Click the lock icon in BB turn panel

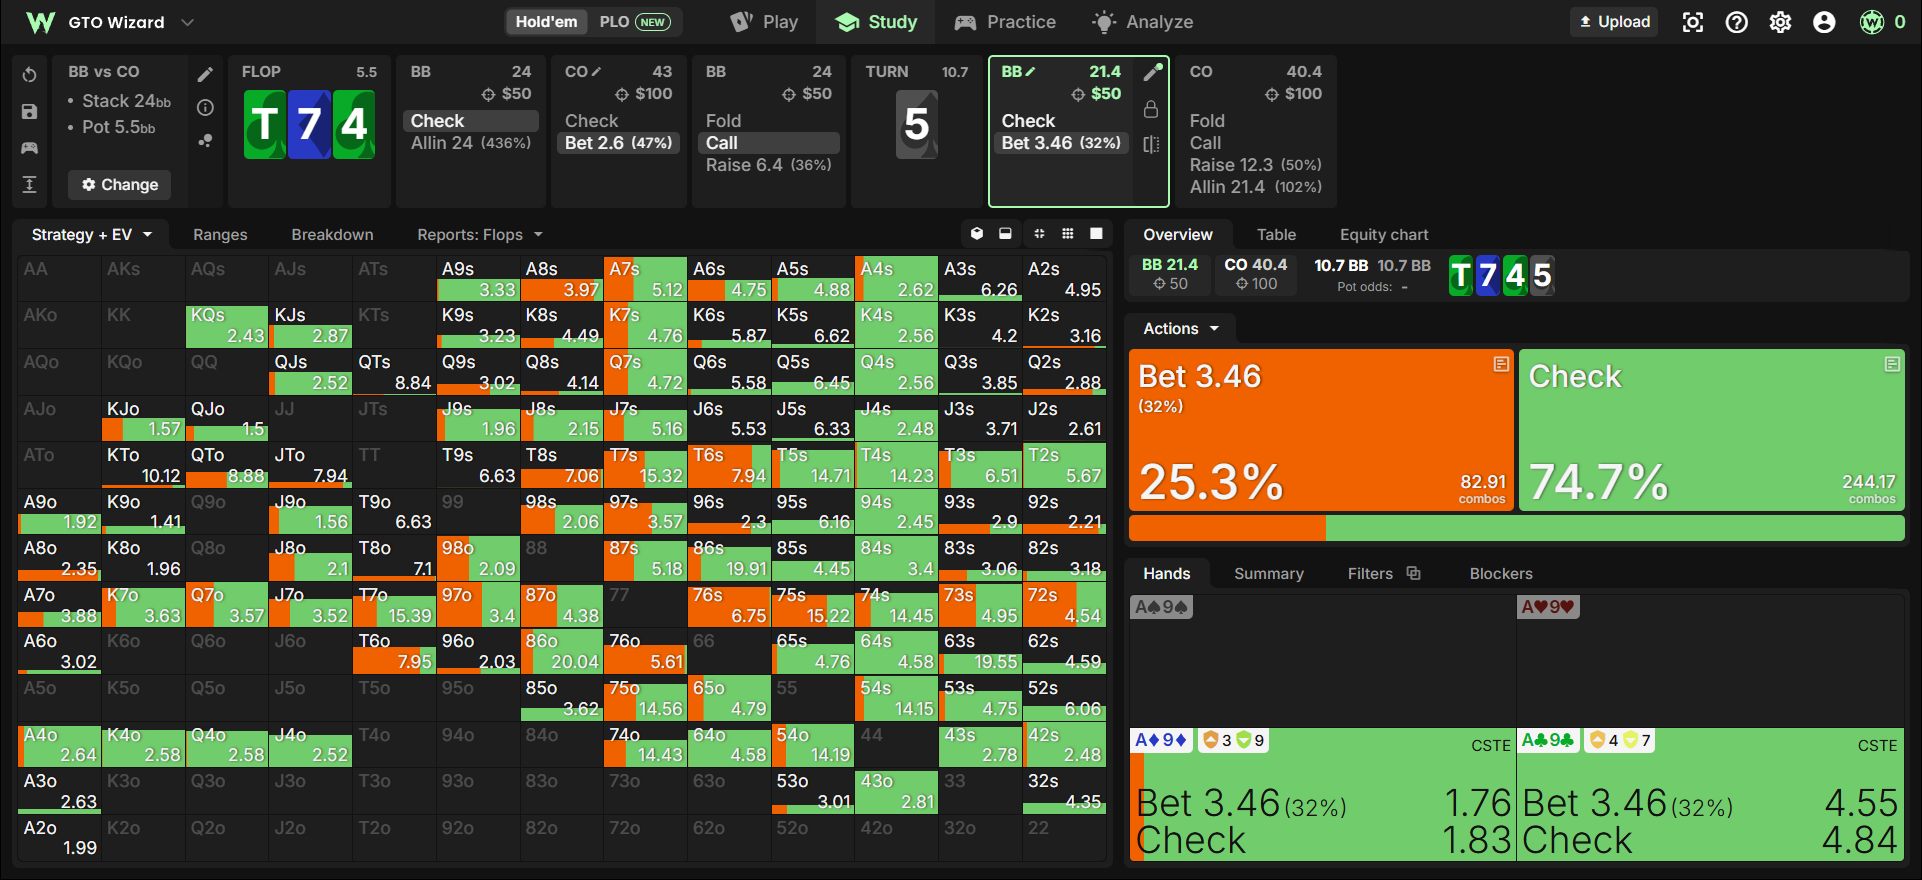(1151, 109)
